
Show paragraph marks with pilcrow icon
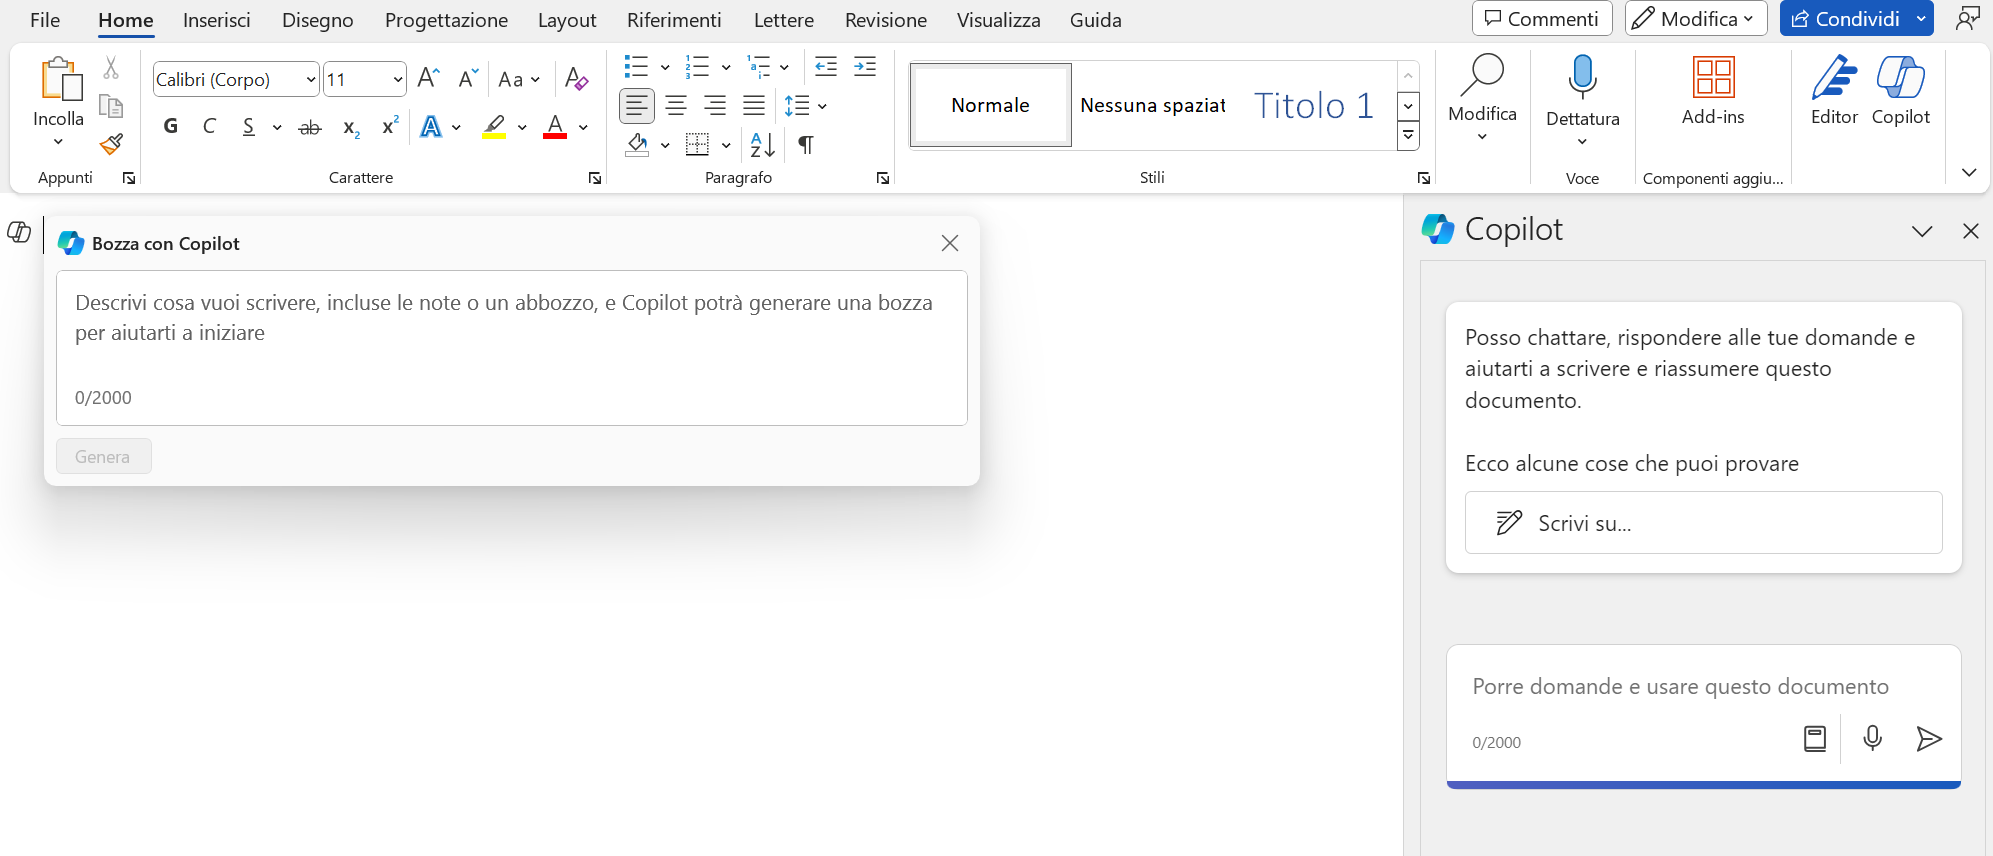tap(805, 145)
